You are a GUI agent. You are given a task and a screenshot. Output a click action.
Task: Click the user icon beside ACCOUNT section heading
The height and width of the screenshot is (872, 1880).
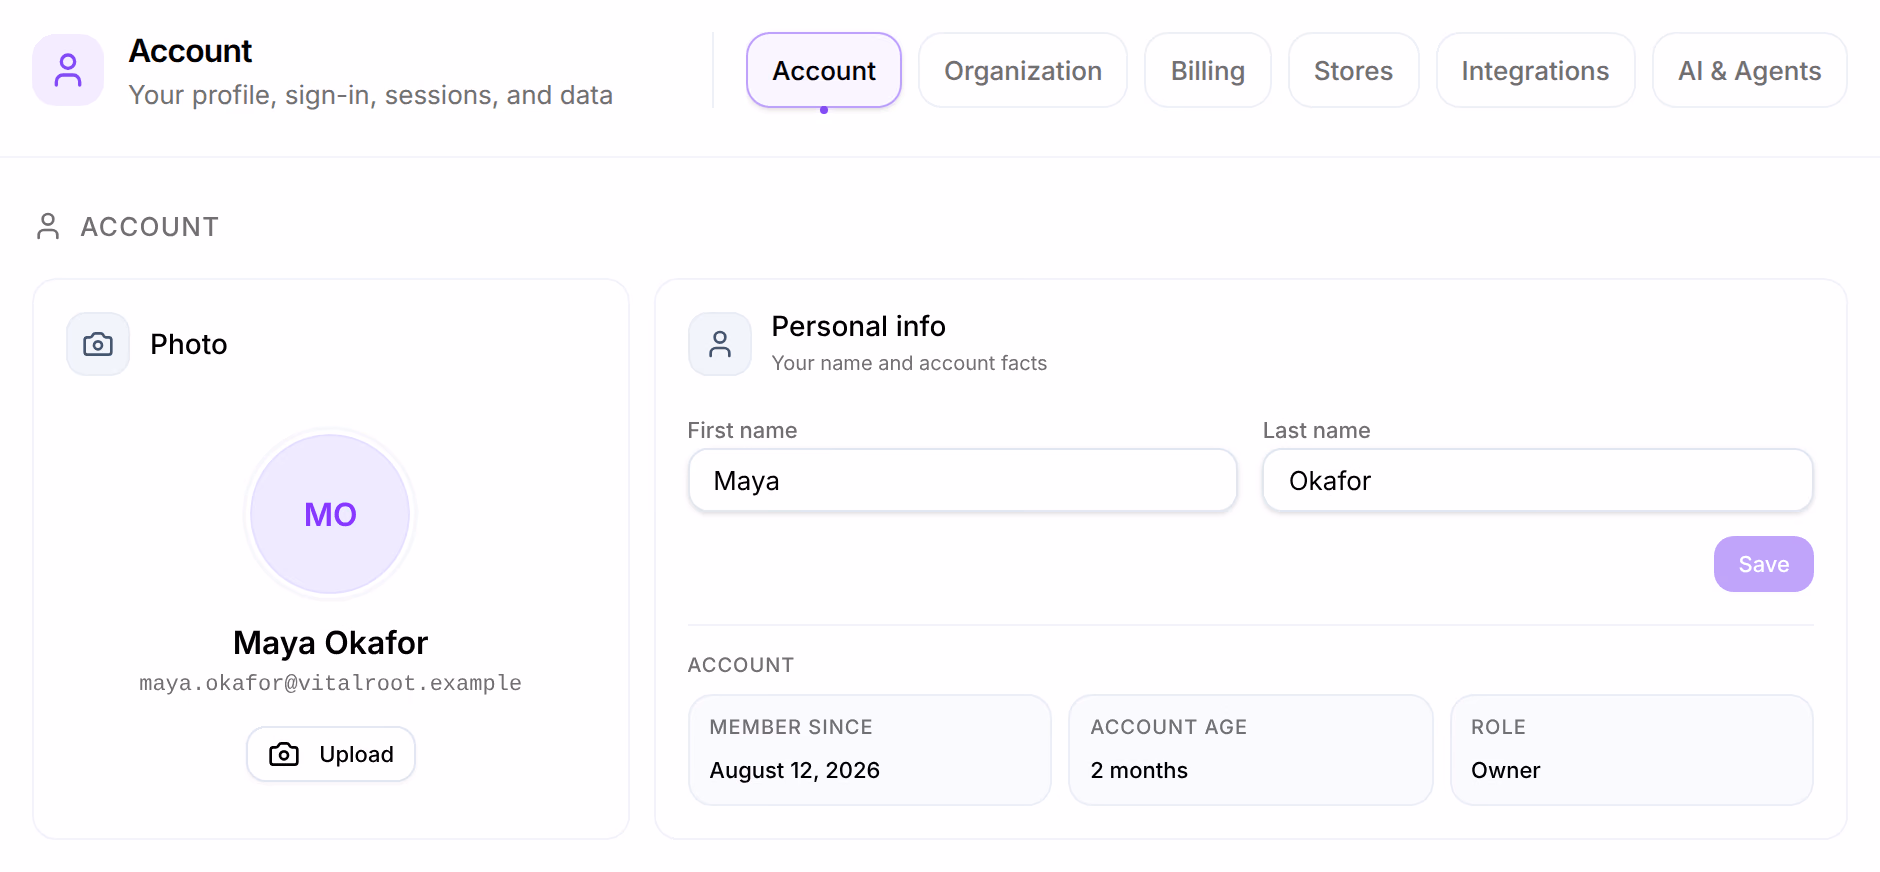tap(48, 227)
